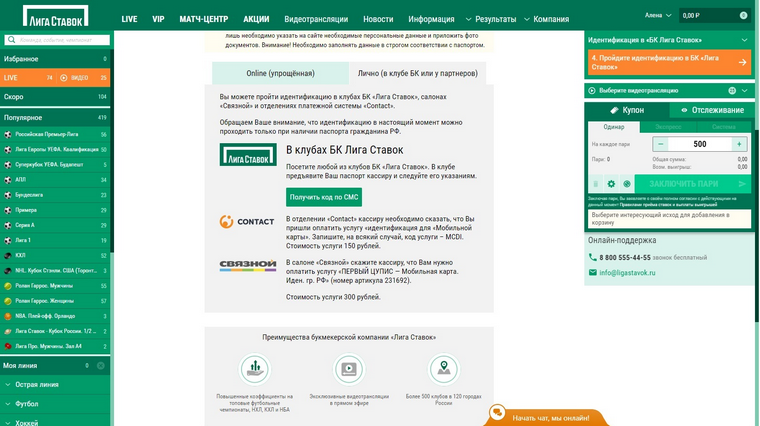Screen dimensions: 760x426
Task: Increase the stake with the plus button
Action: point(739,144)
